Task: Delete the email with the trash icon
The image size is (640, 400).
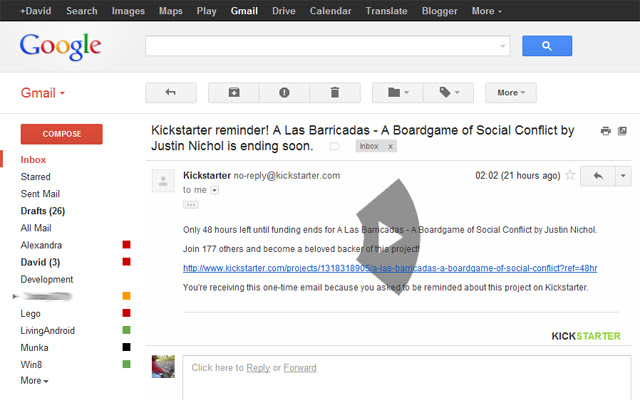Action: click(335, 93)
